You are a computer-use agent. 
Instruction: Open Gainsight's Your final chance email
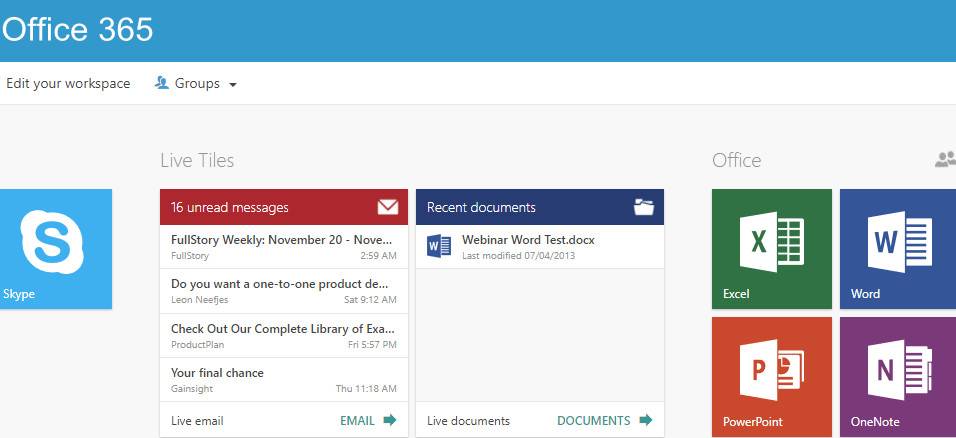click(x=283, y=379)
